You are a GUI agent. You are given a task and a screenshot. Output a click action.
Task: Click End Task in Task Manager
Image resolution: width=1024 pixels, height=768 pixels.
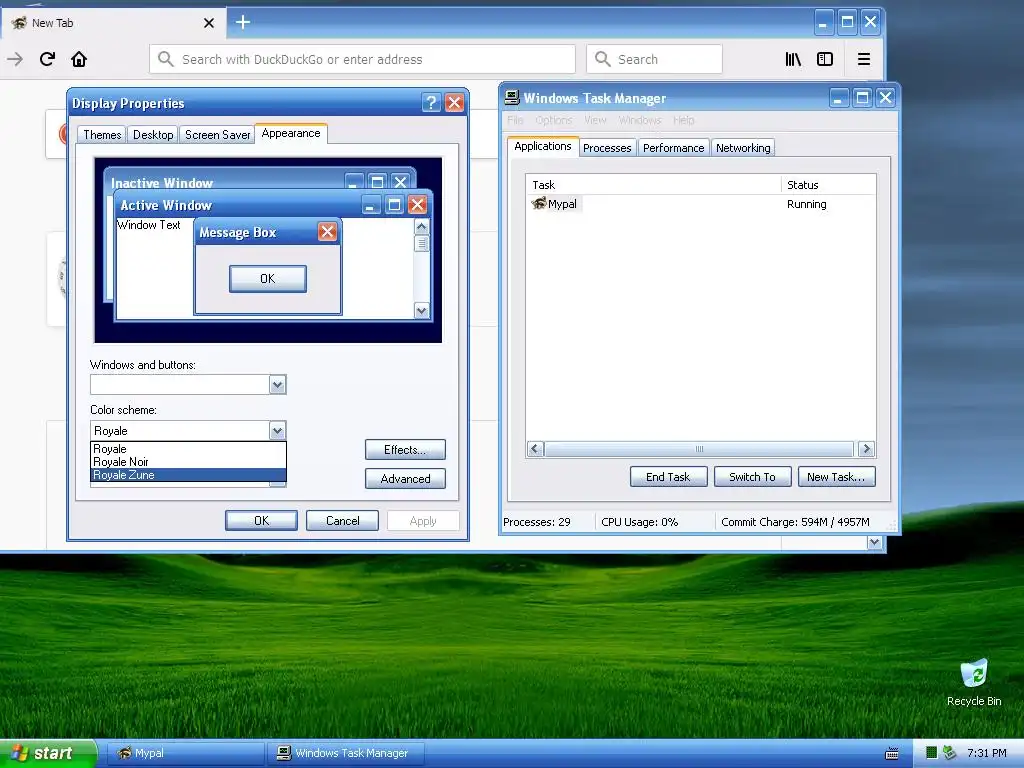coord(668,477)
